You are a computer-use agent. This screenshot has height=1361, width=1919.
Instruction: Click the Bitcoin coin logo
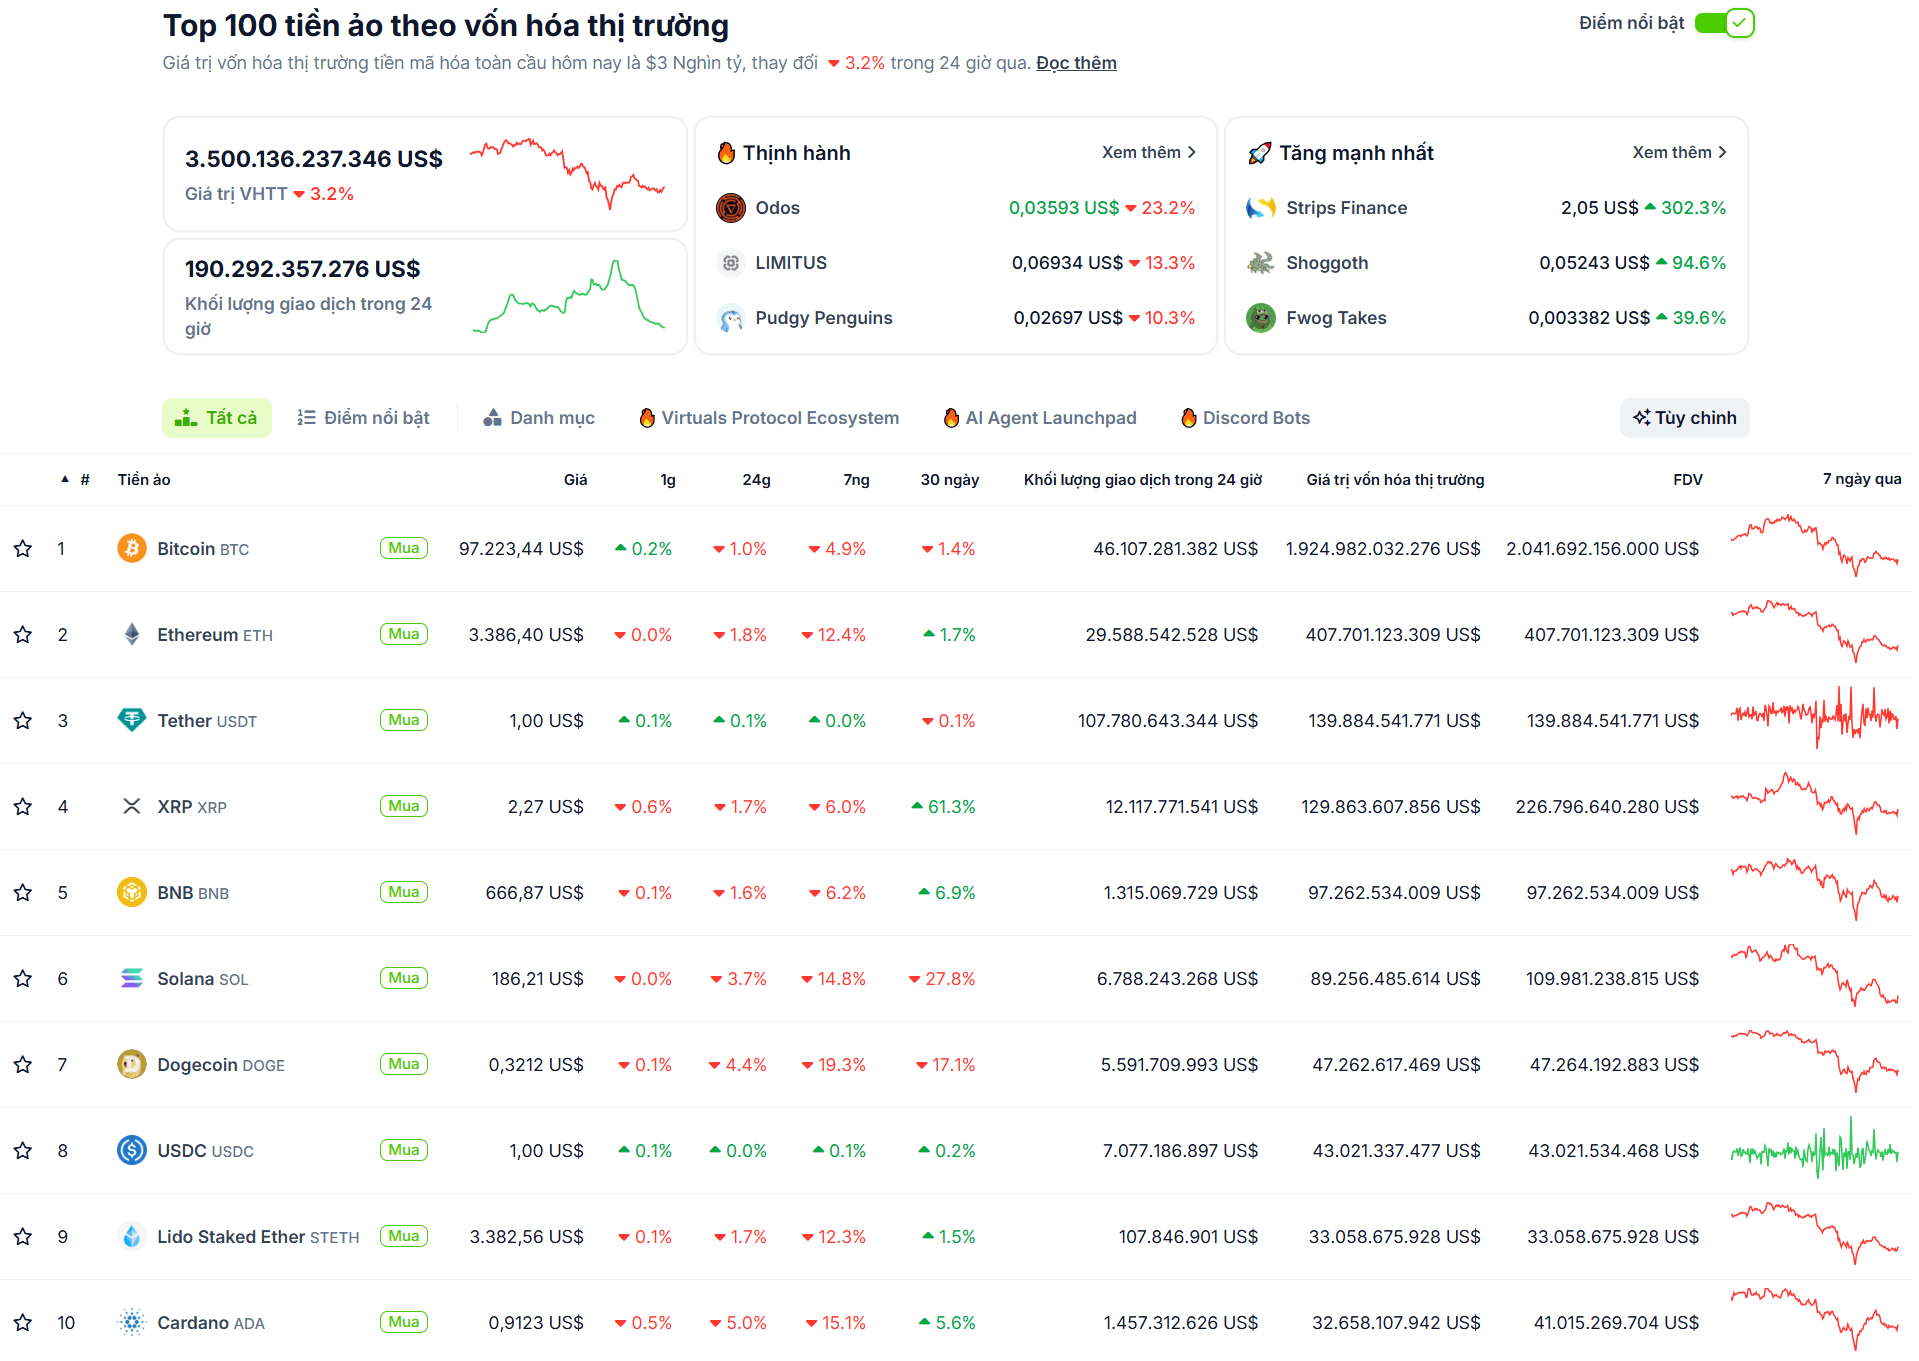132,548
